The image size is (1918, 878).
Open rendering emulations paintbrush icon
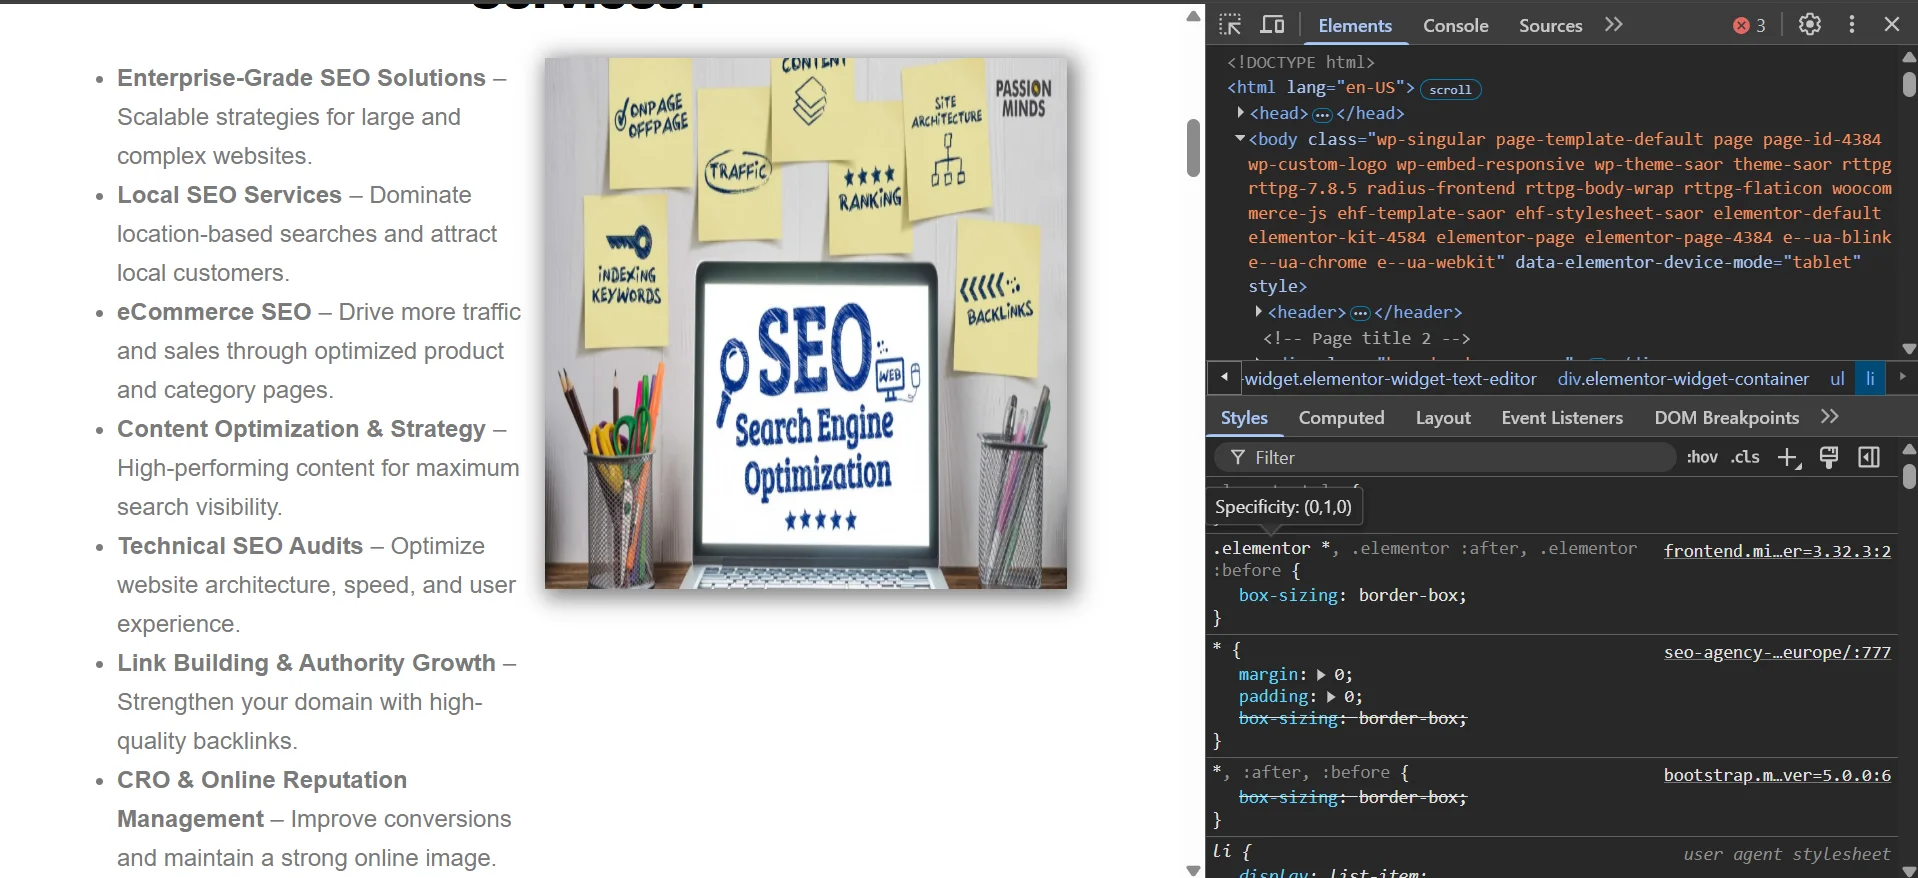pos(1828,458)
